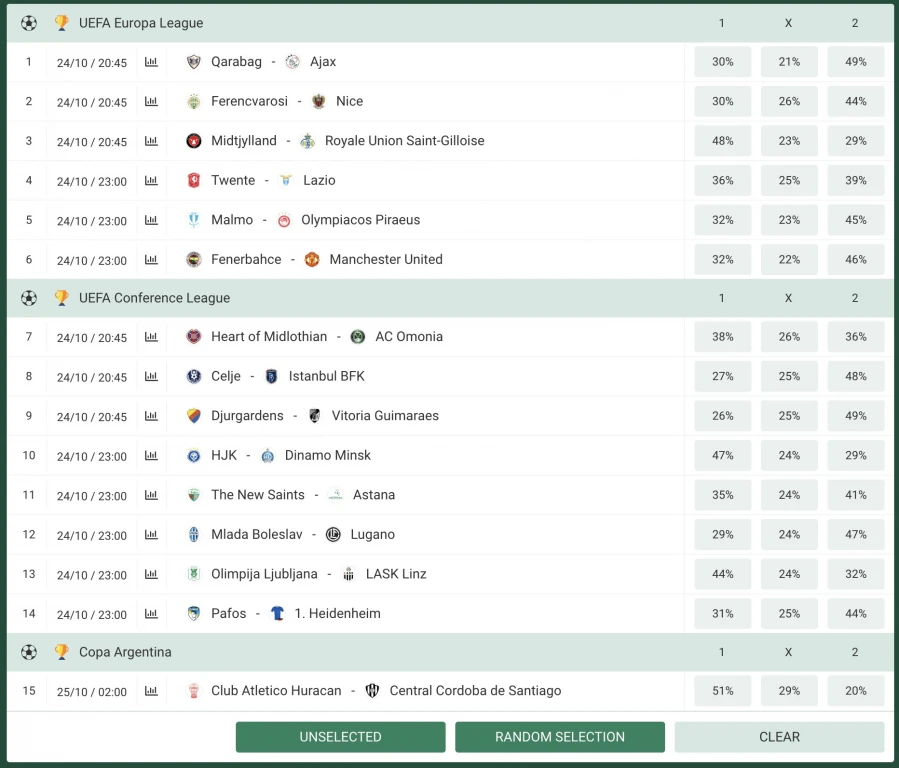Click the CLEAR button
The image size is (899, 768).
[x=779, y=737]
